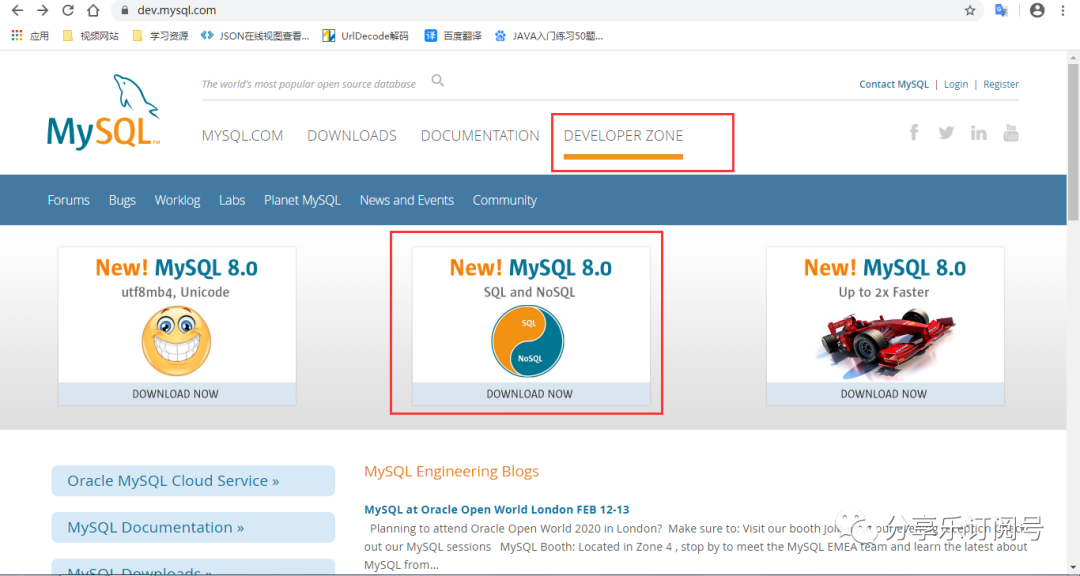Viewport: 1080px width, 576px height.
Task: Open the DOWNLOADS navigation tab
Action: (x=352, y=136)
